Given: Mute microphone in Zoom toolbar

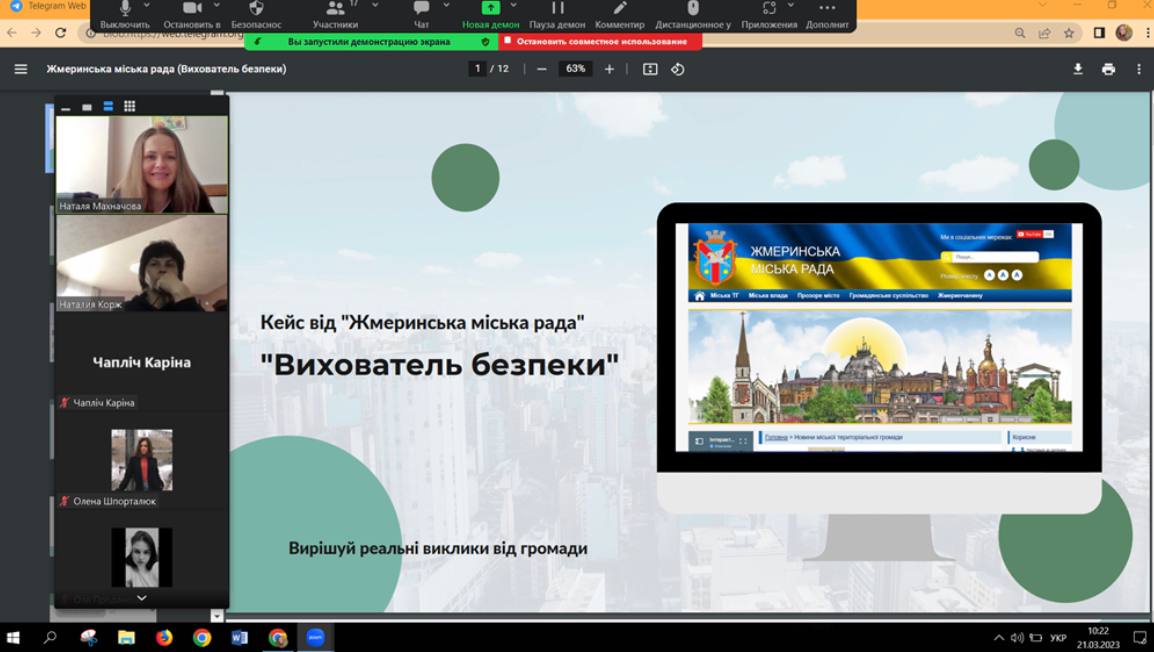Looking at the screenshot, I should [x=125, y=9].
